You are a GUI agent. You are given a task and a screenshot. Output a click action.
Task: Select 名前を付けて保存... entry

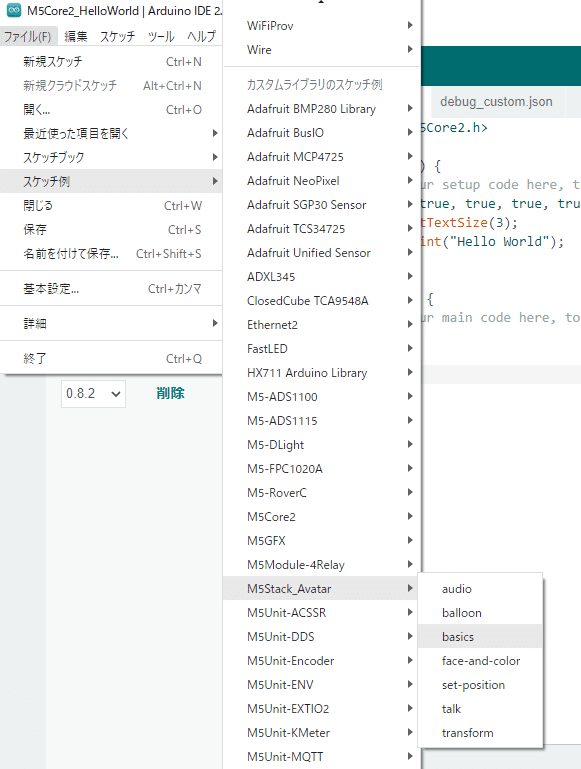coord(111,254)
